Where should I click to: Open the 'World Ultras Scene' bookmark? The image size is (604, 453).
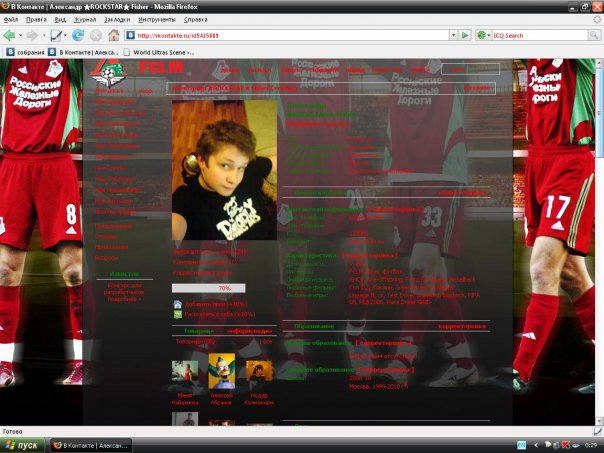[159, 52]
